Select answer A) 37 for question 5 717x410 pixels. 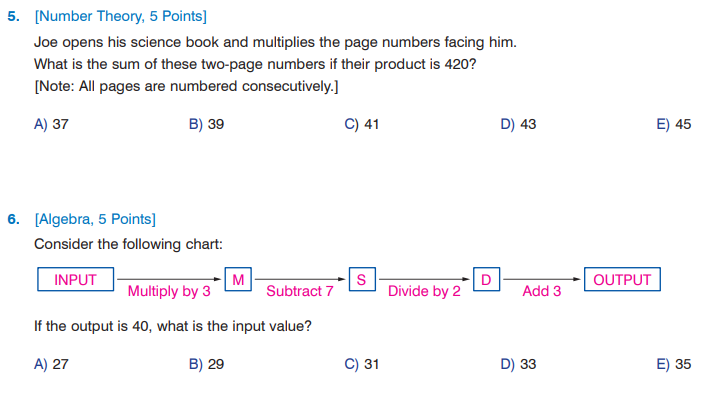pyautogui.click(x=51, y=125)
